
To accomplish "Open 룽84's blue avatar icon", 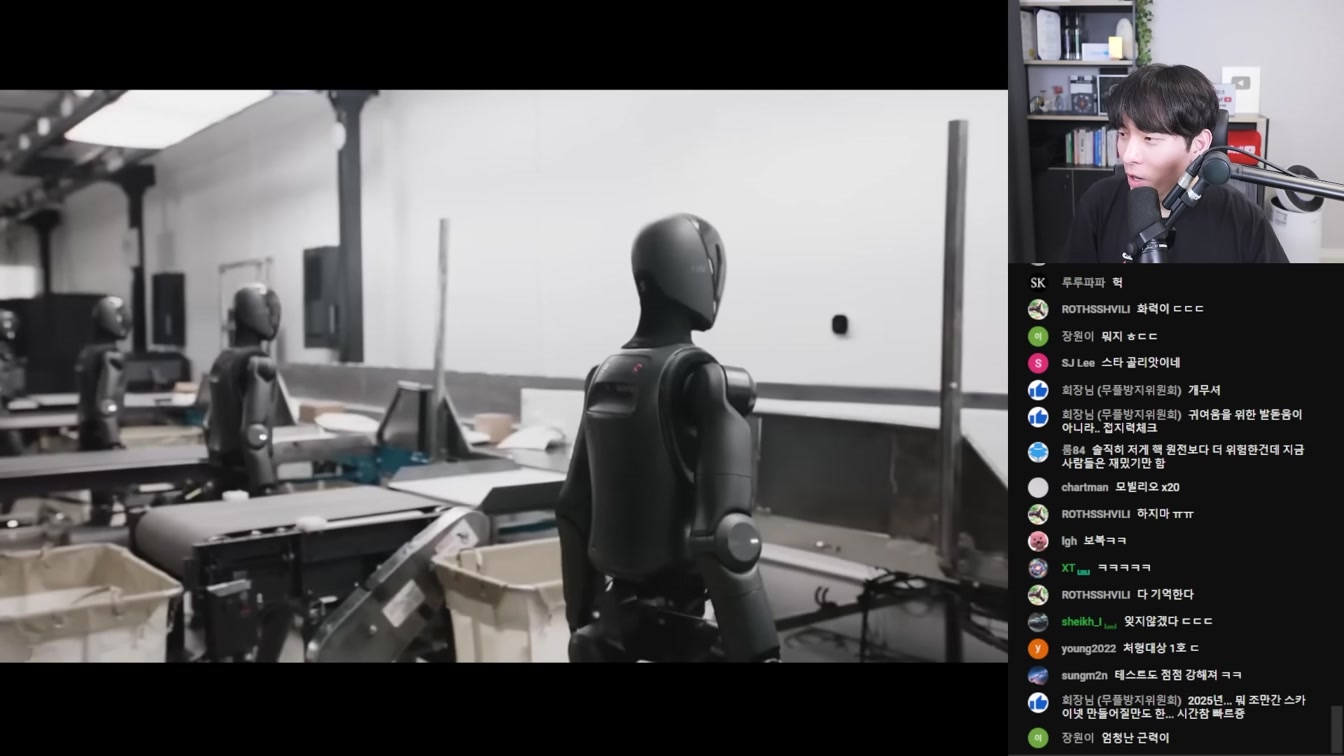I will [x=1038, y=452].
